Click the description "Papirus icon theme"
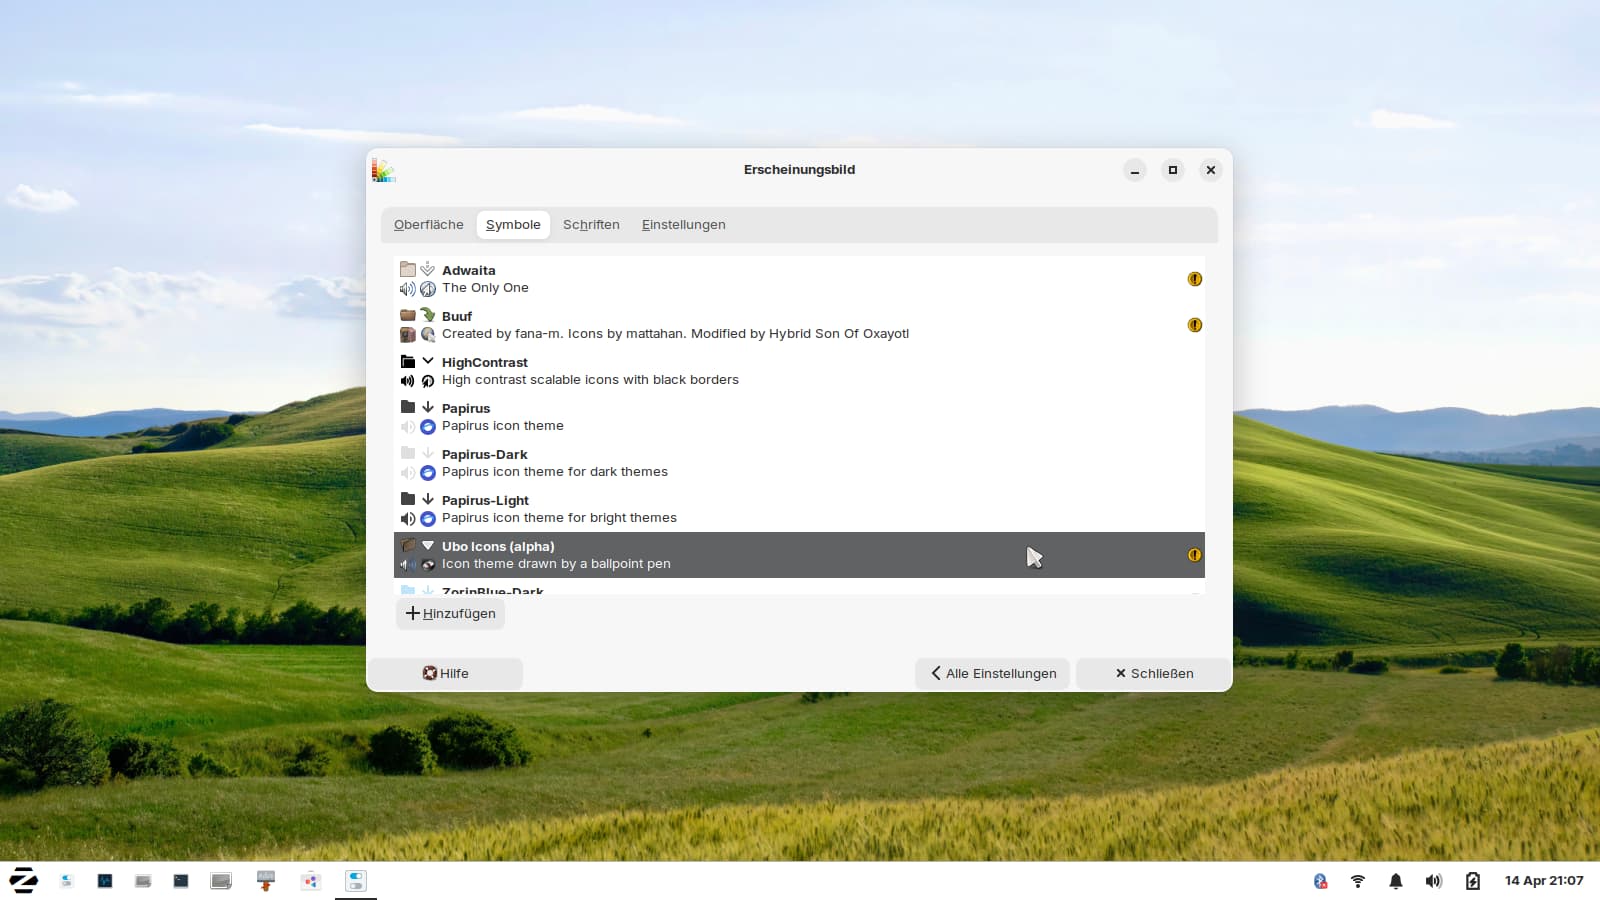This screenshot has height=900, width=1600. 503,426
